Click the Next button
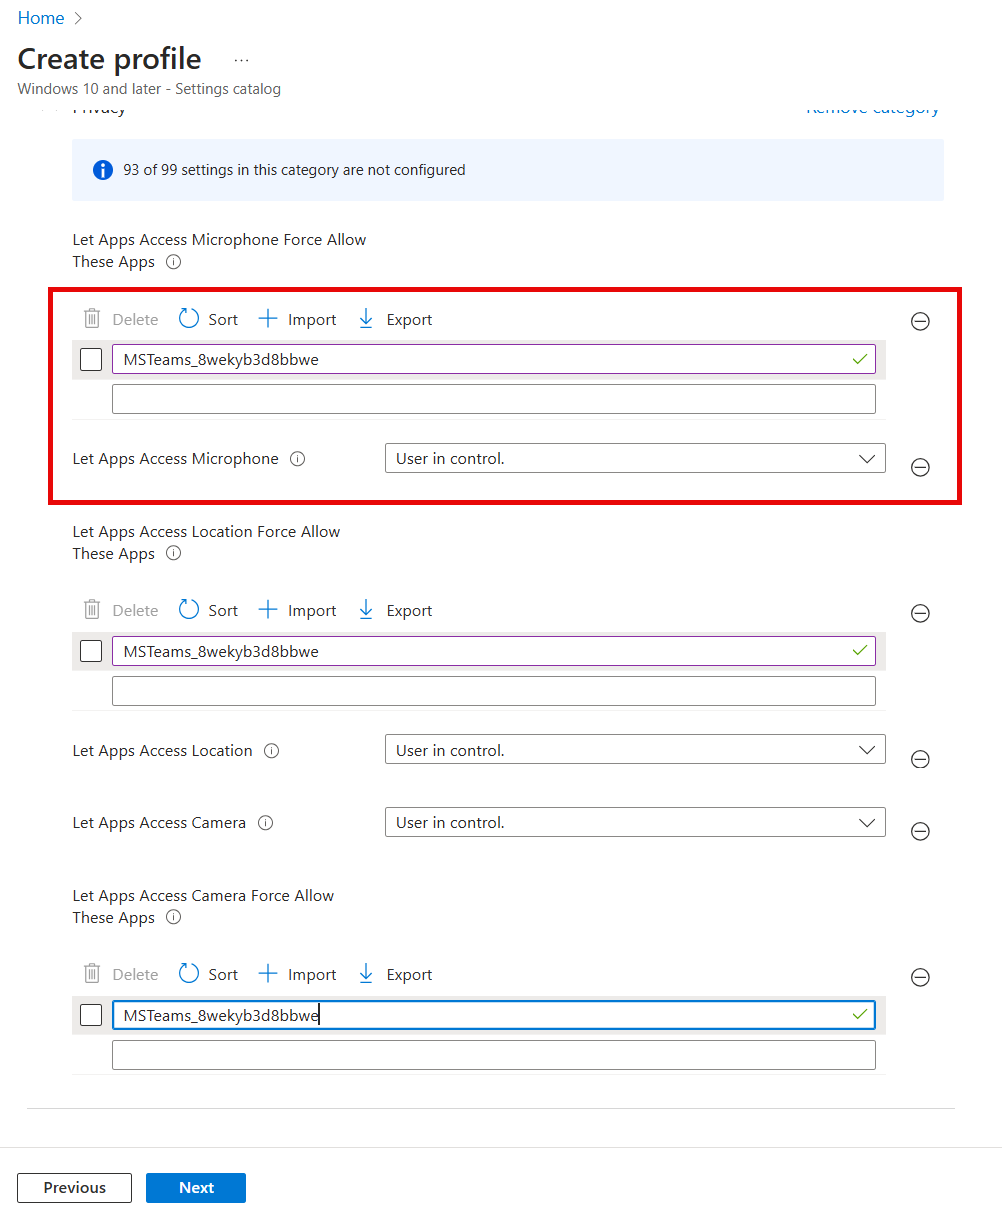Screen dimensions: 1002x1219 tap(196, 1188)
